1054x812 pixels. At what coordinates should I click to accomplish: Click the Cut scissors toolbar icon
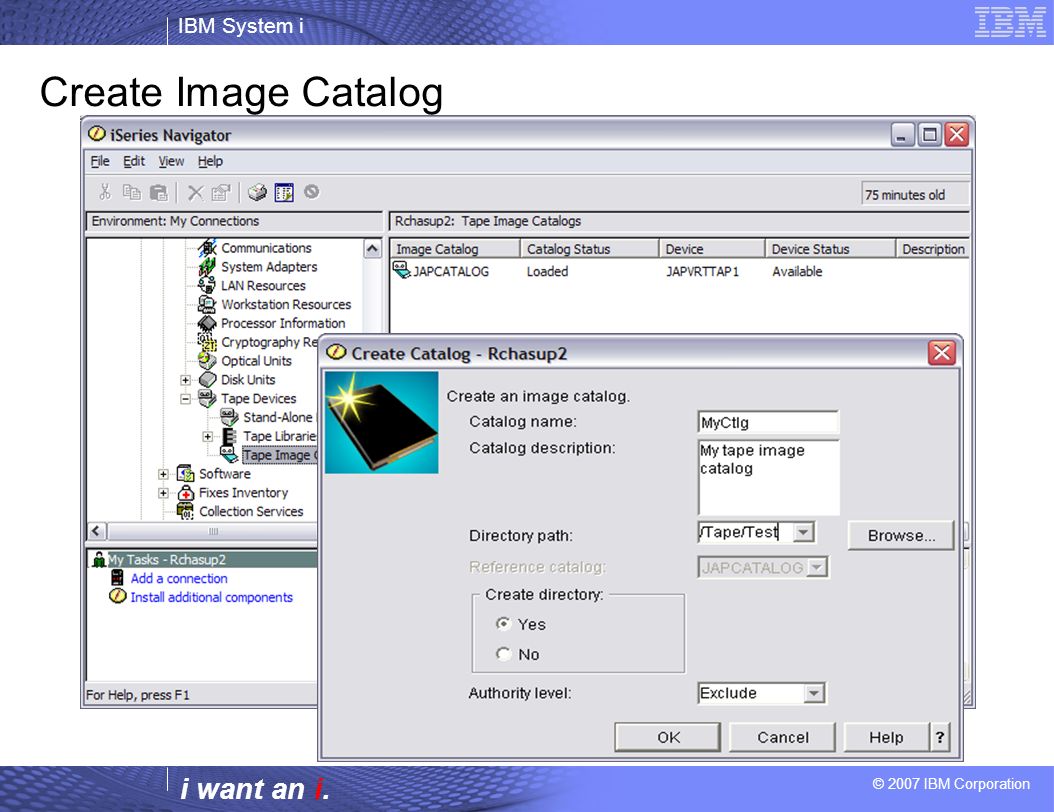click(105, 192)
